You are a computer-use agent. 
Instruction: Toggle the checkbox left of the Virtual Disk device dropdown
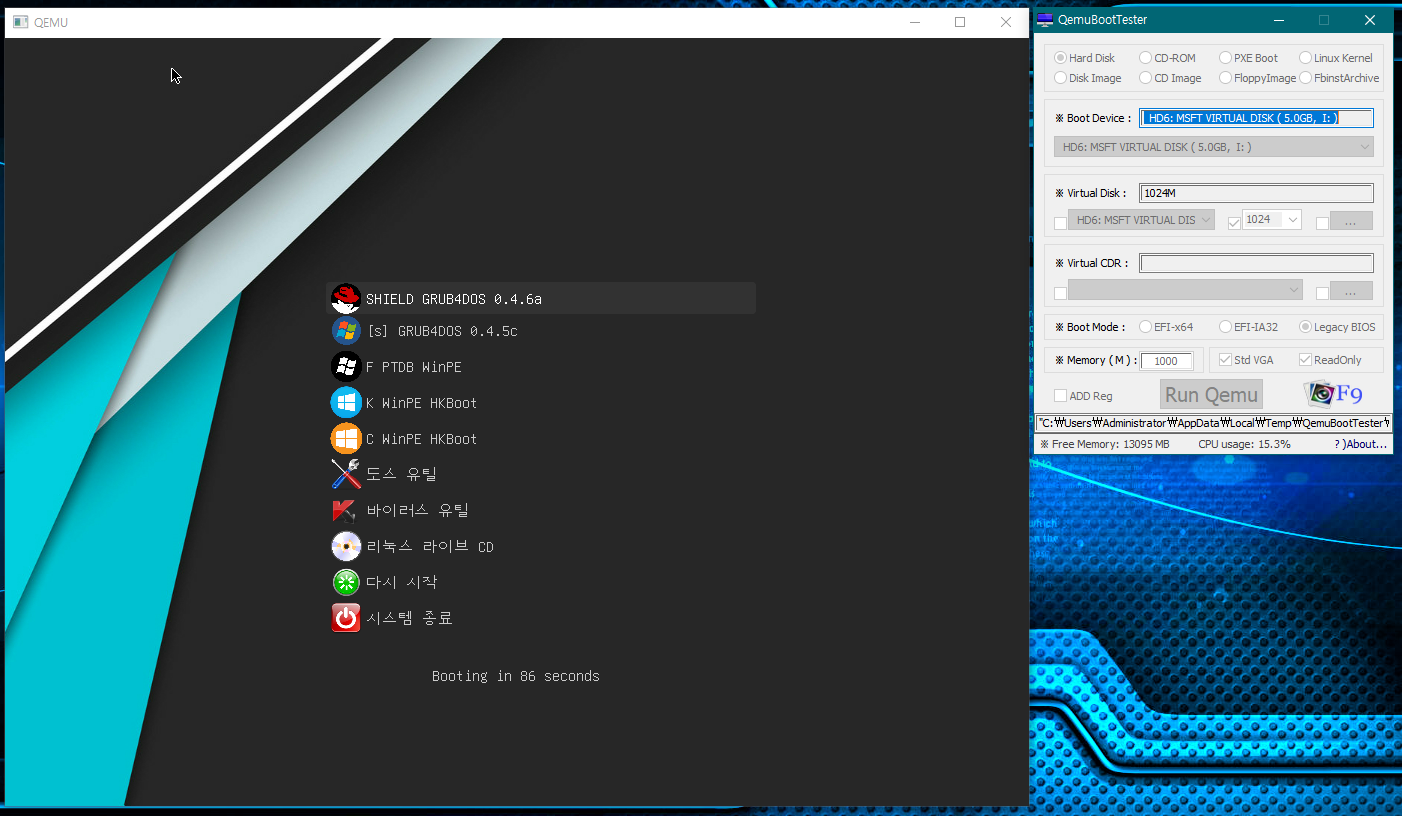1060,223
